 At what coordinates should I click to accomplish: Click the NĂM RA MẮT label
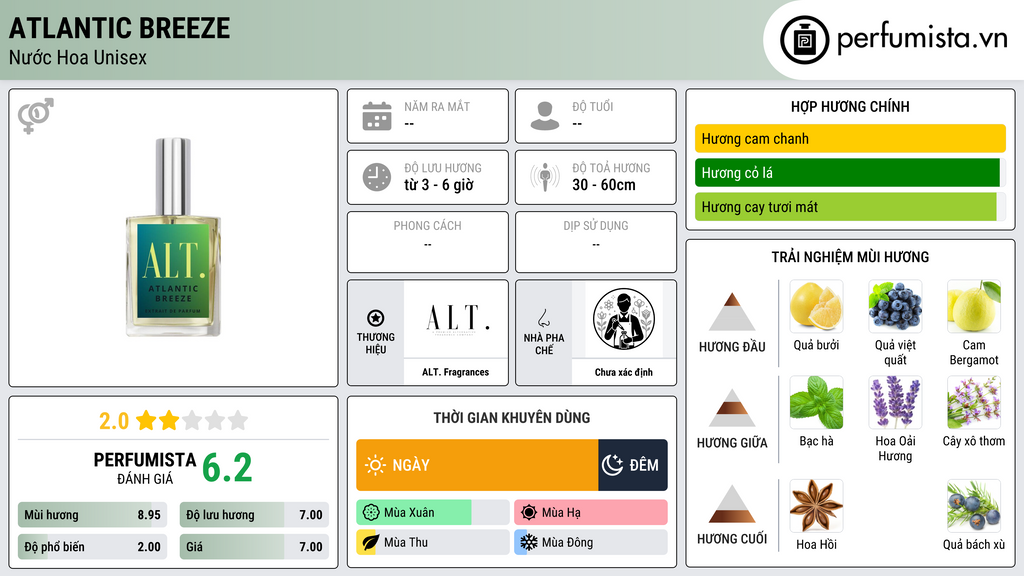tap(437, 106)
